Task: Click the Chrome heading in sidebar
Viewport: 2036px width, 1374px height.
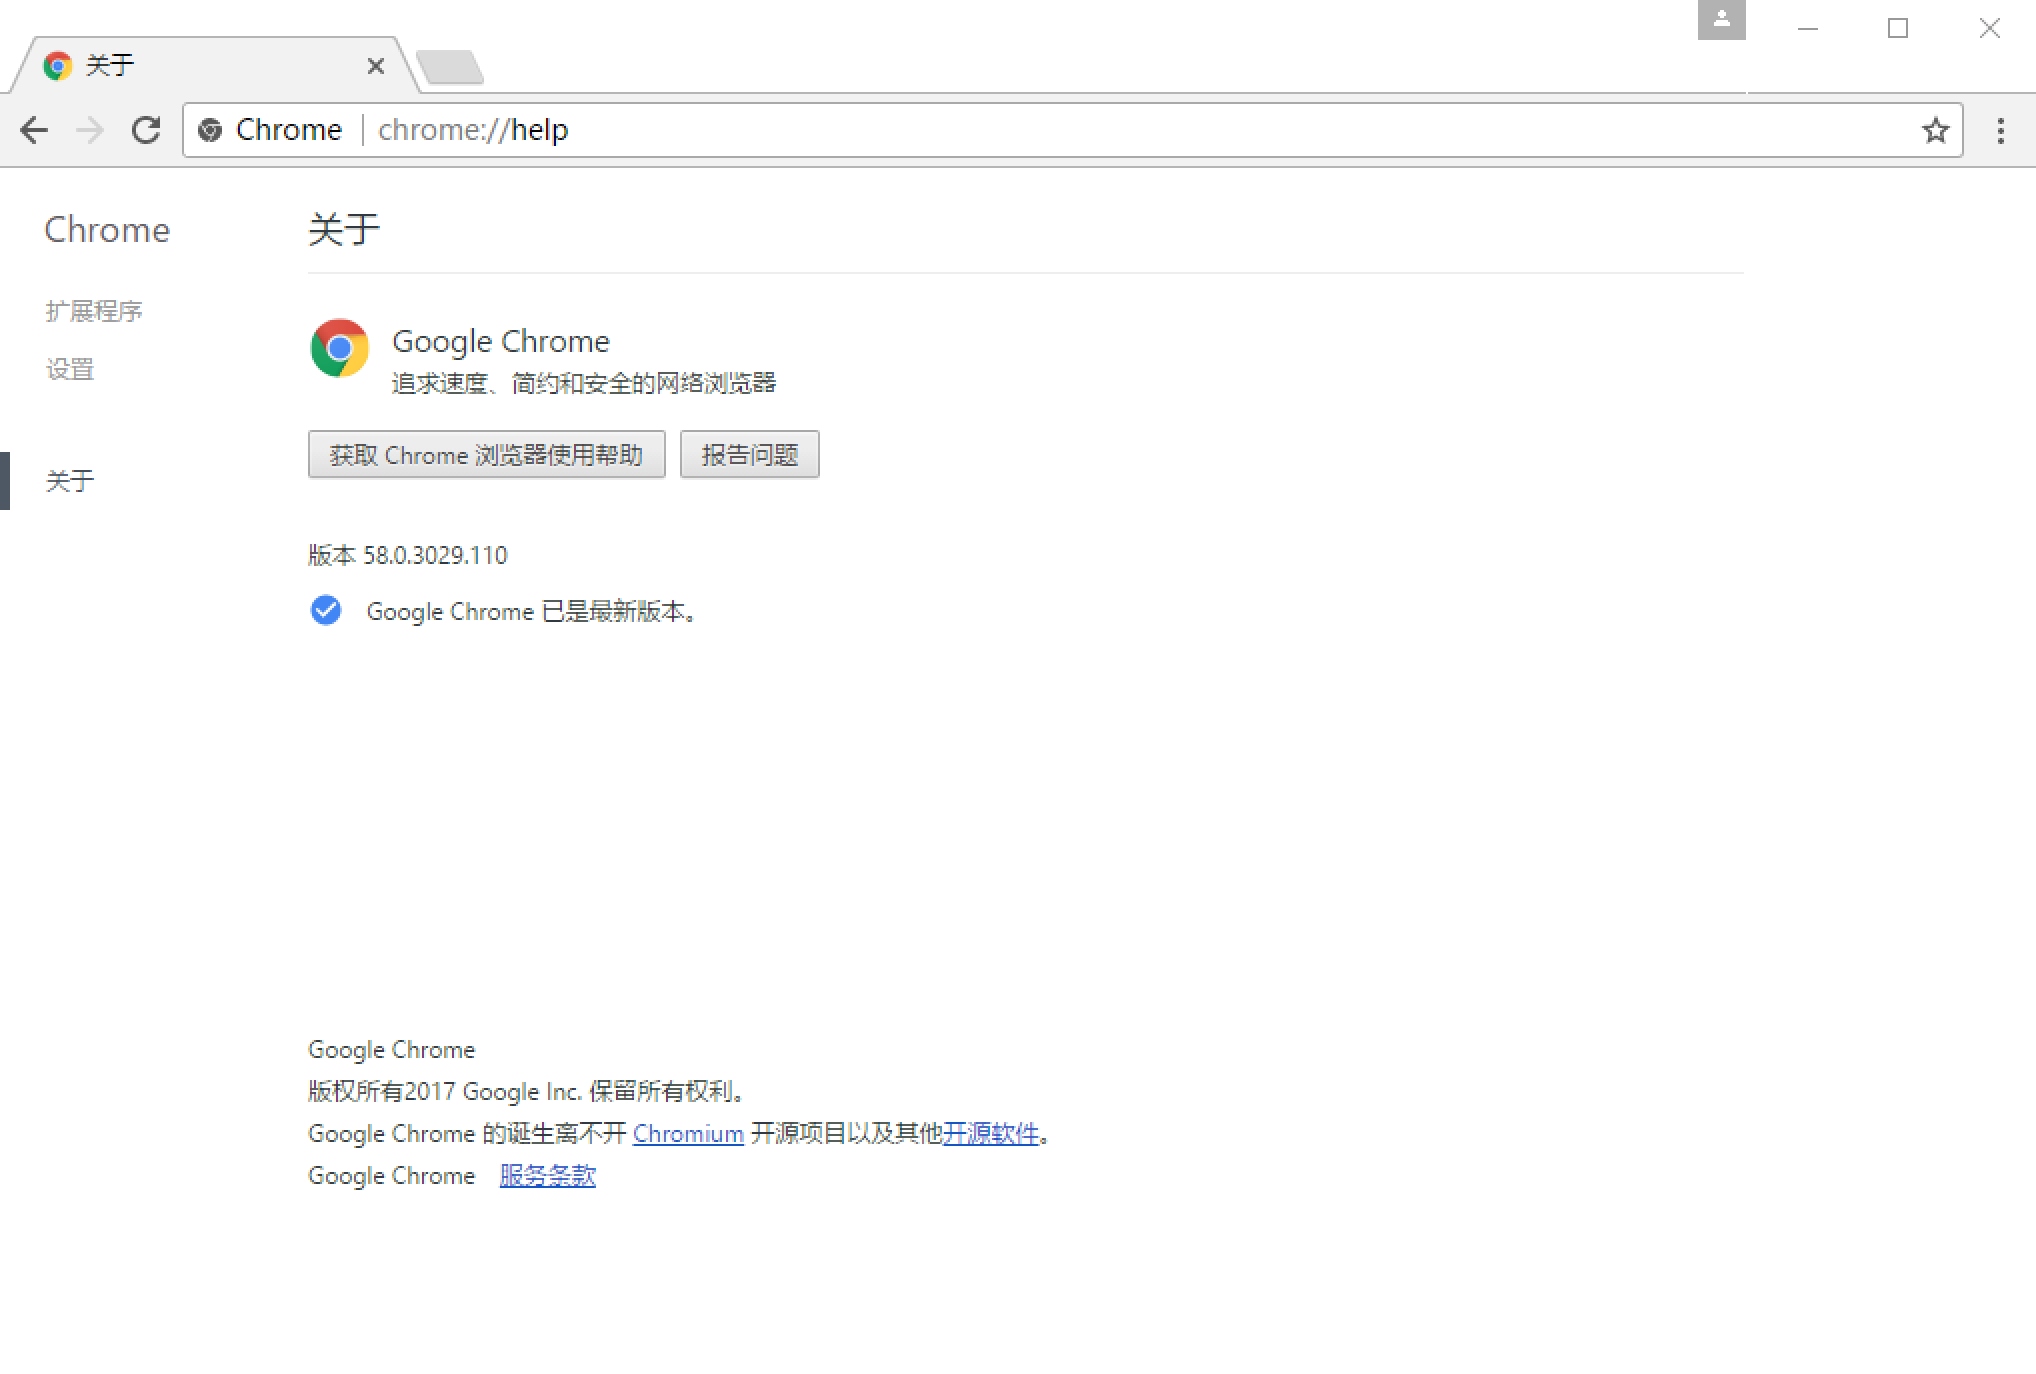Action: pyautogui.click(x=107, y=230)
